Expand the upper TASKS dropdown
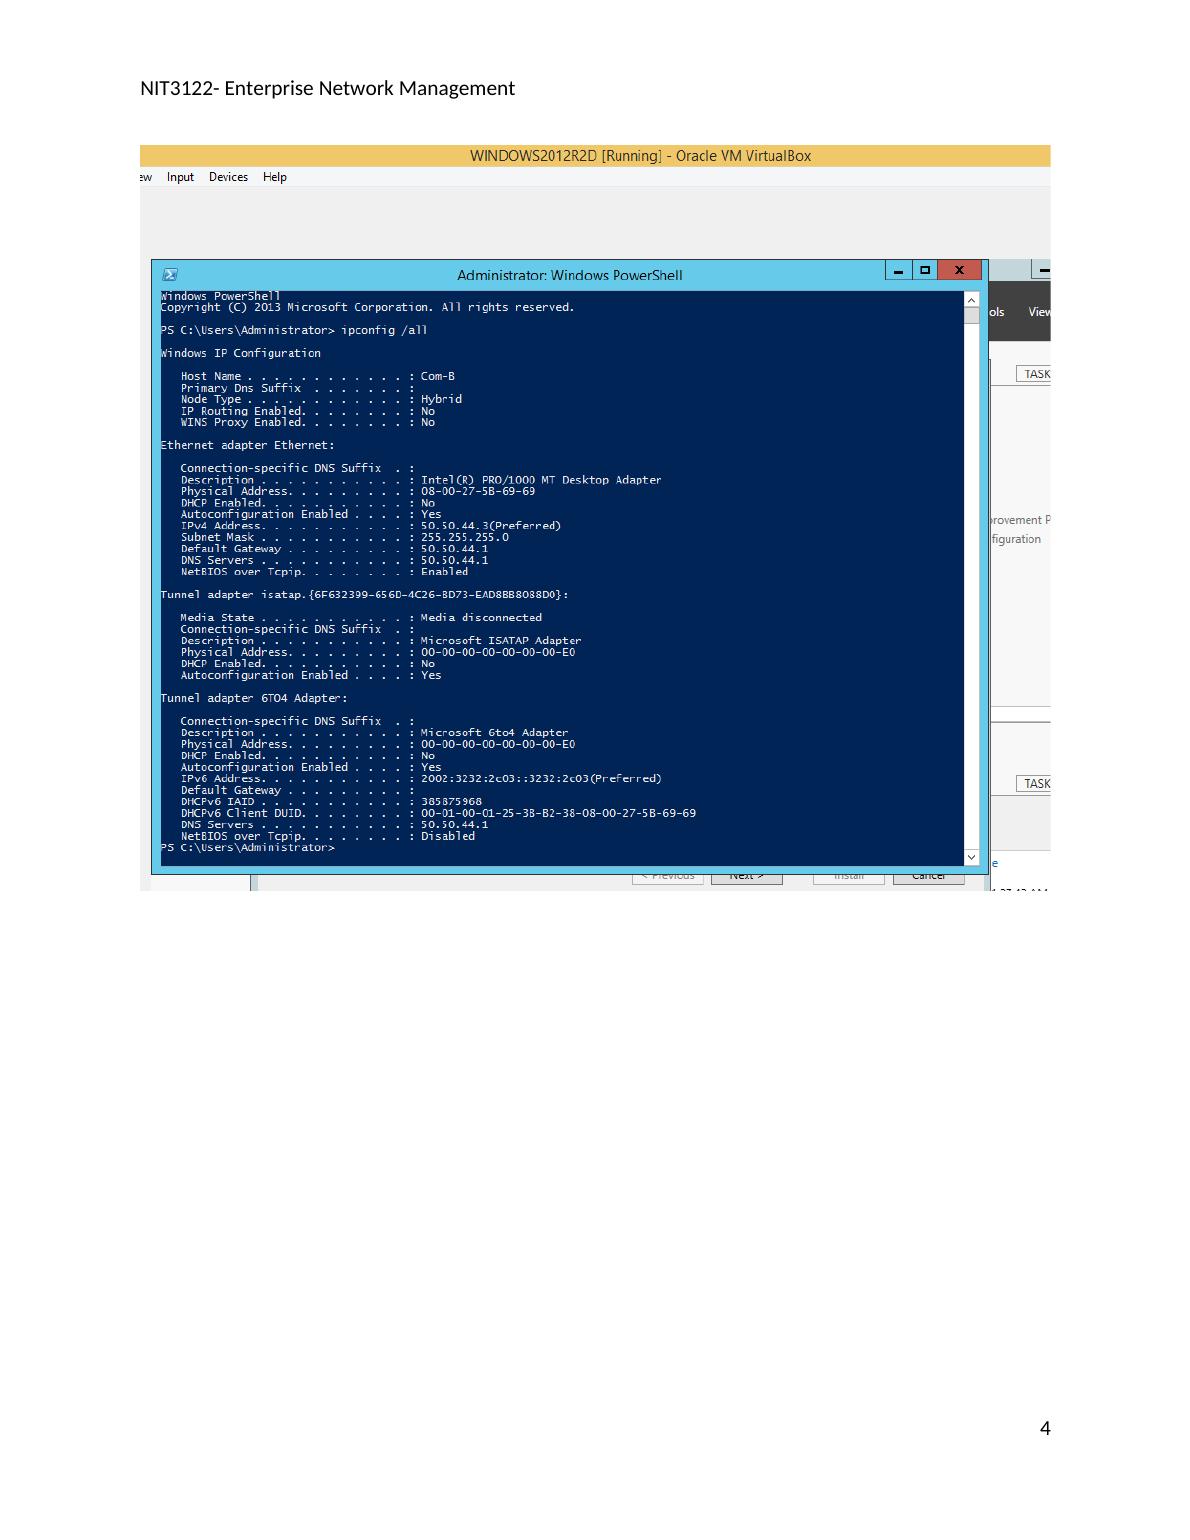The width and height of the screenshot is (1190, 1540). (x=1036, y=374)
